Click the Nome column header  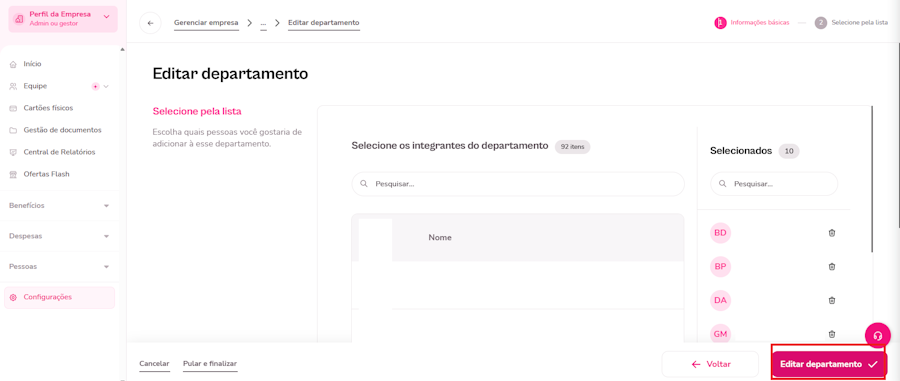(x=440, y=238)
